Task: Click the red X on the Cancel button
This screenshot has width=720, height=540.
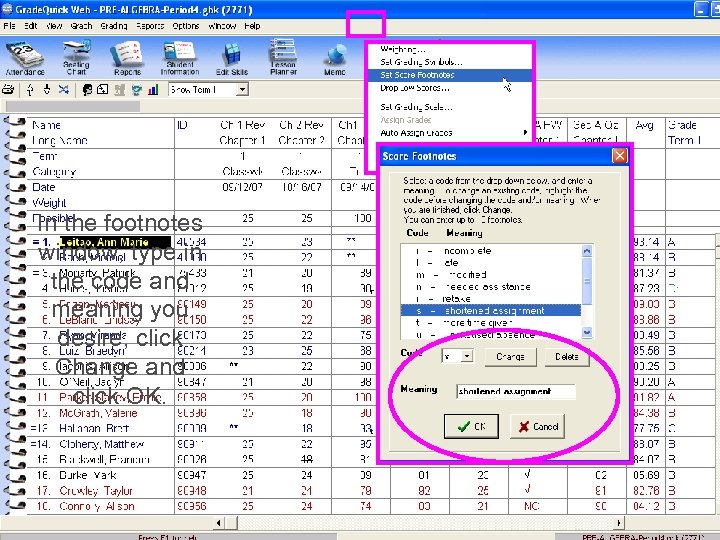Action: tap(523, 427)
